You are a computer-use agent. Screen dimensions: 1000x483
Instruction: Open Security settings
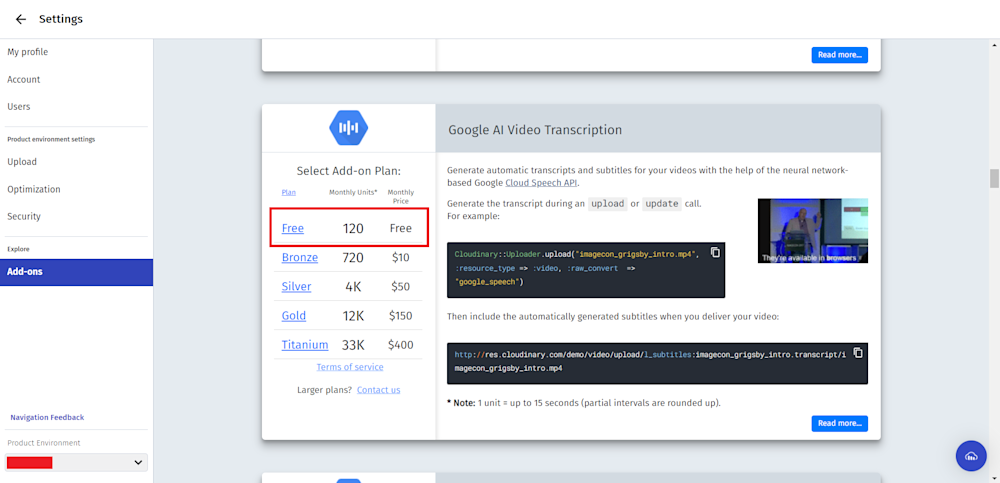pyautogui.click(x=24, y=216)
